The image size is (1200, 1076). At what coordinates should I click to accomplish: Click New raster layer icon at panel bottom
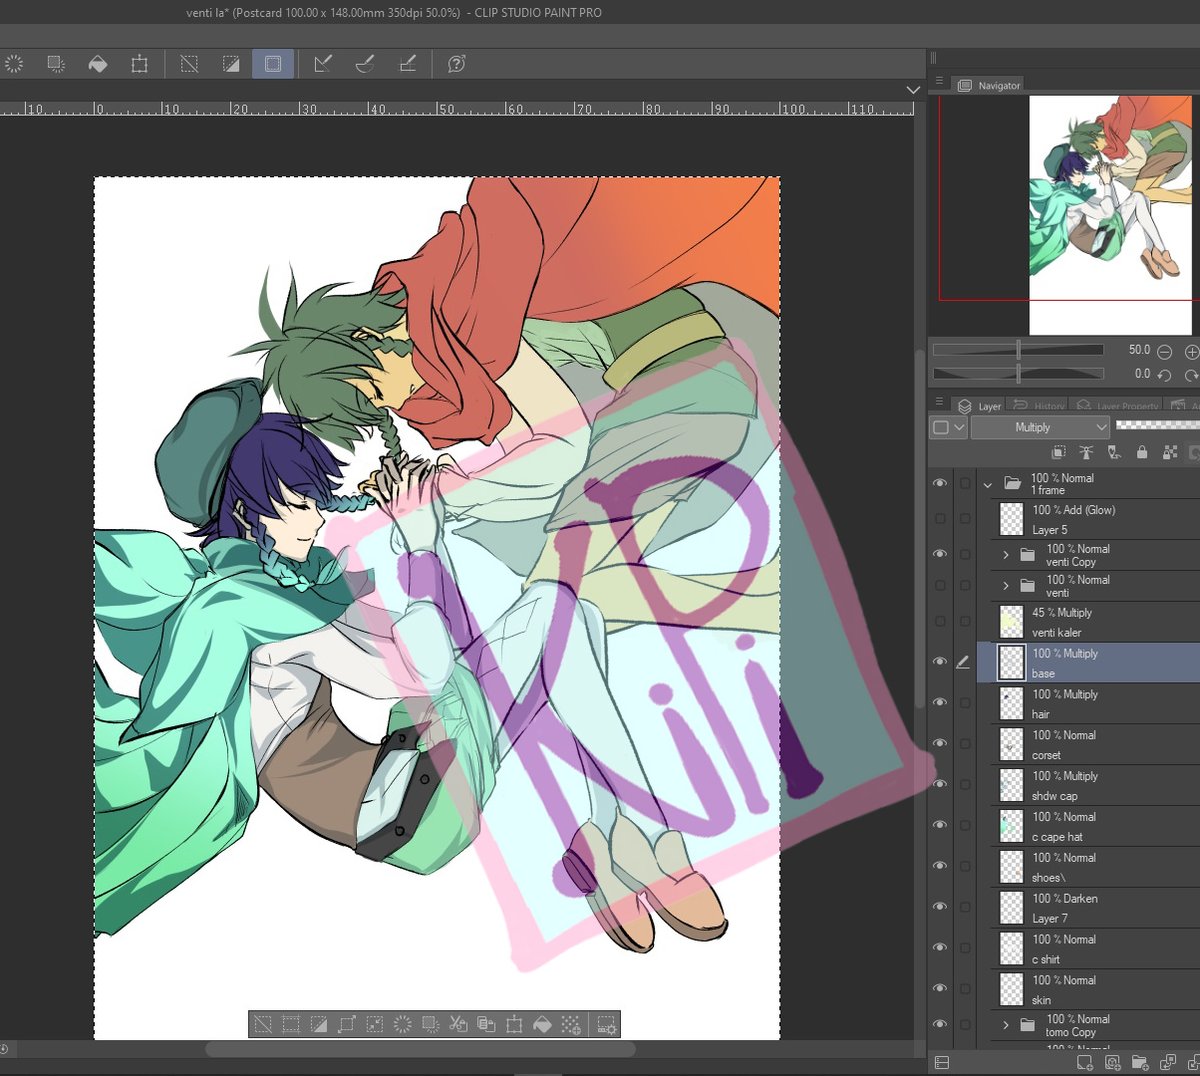coord(1085,1063)
